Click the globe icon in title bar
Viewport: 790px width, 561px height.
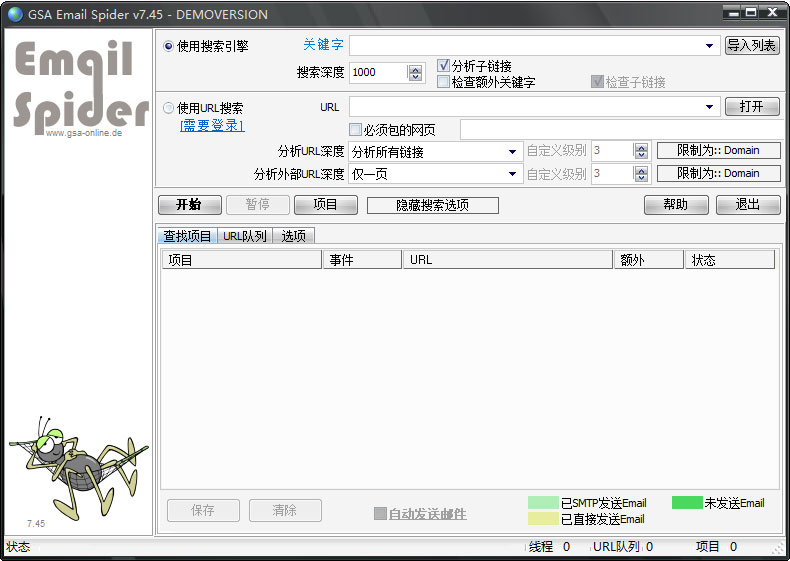[15, 14]
